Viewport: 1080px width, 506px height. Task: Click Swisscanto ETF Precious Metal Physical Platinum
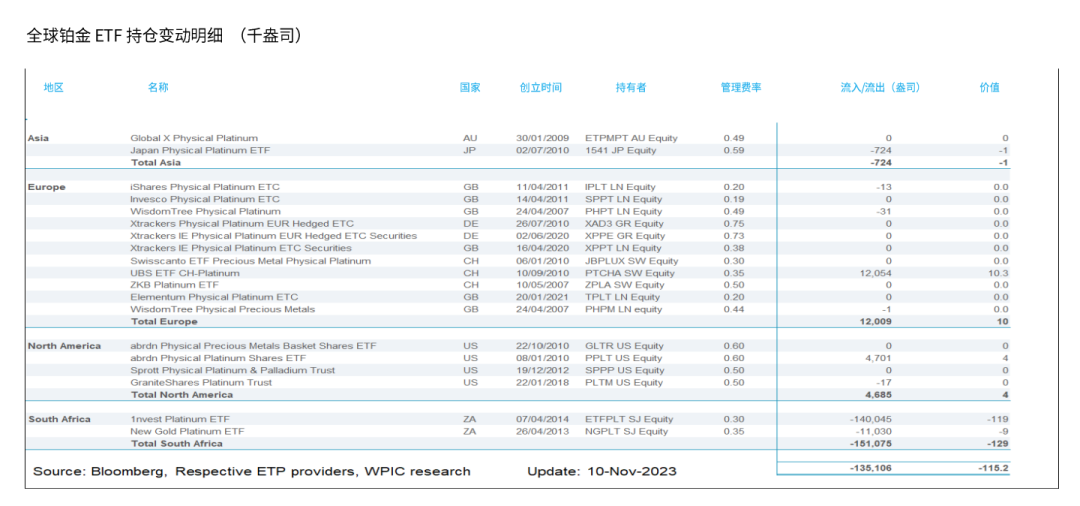(x=251, y=261)
